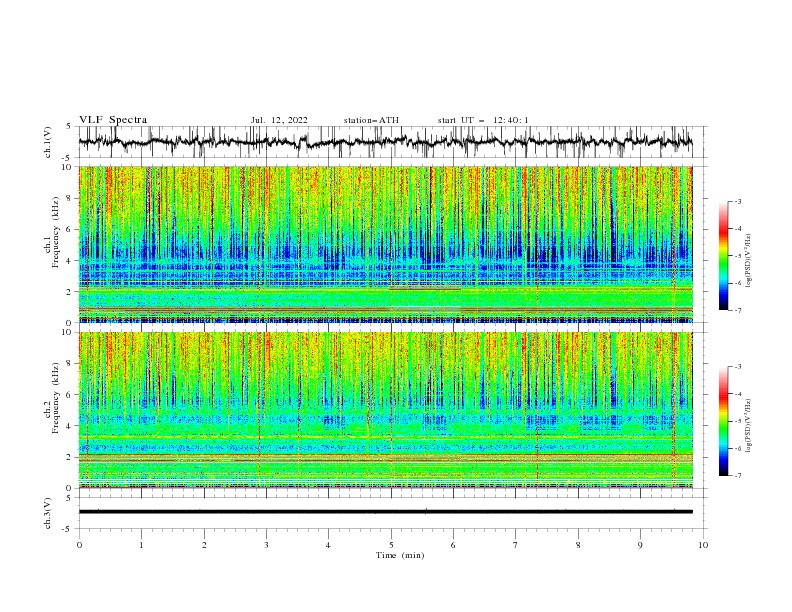
Task: Click the ch.1 "Frequency (kHz)" axis label
Action: point(56,232)
